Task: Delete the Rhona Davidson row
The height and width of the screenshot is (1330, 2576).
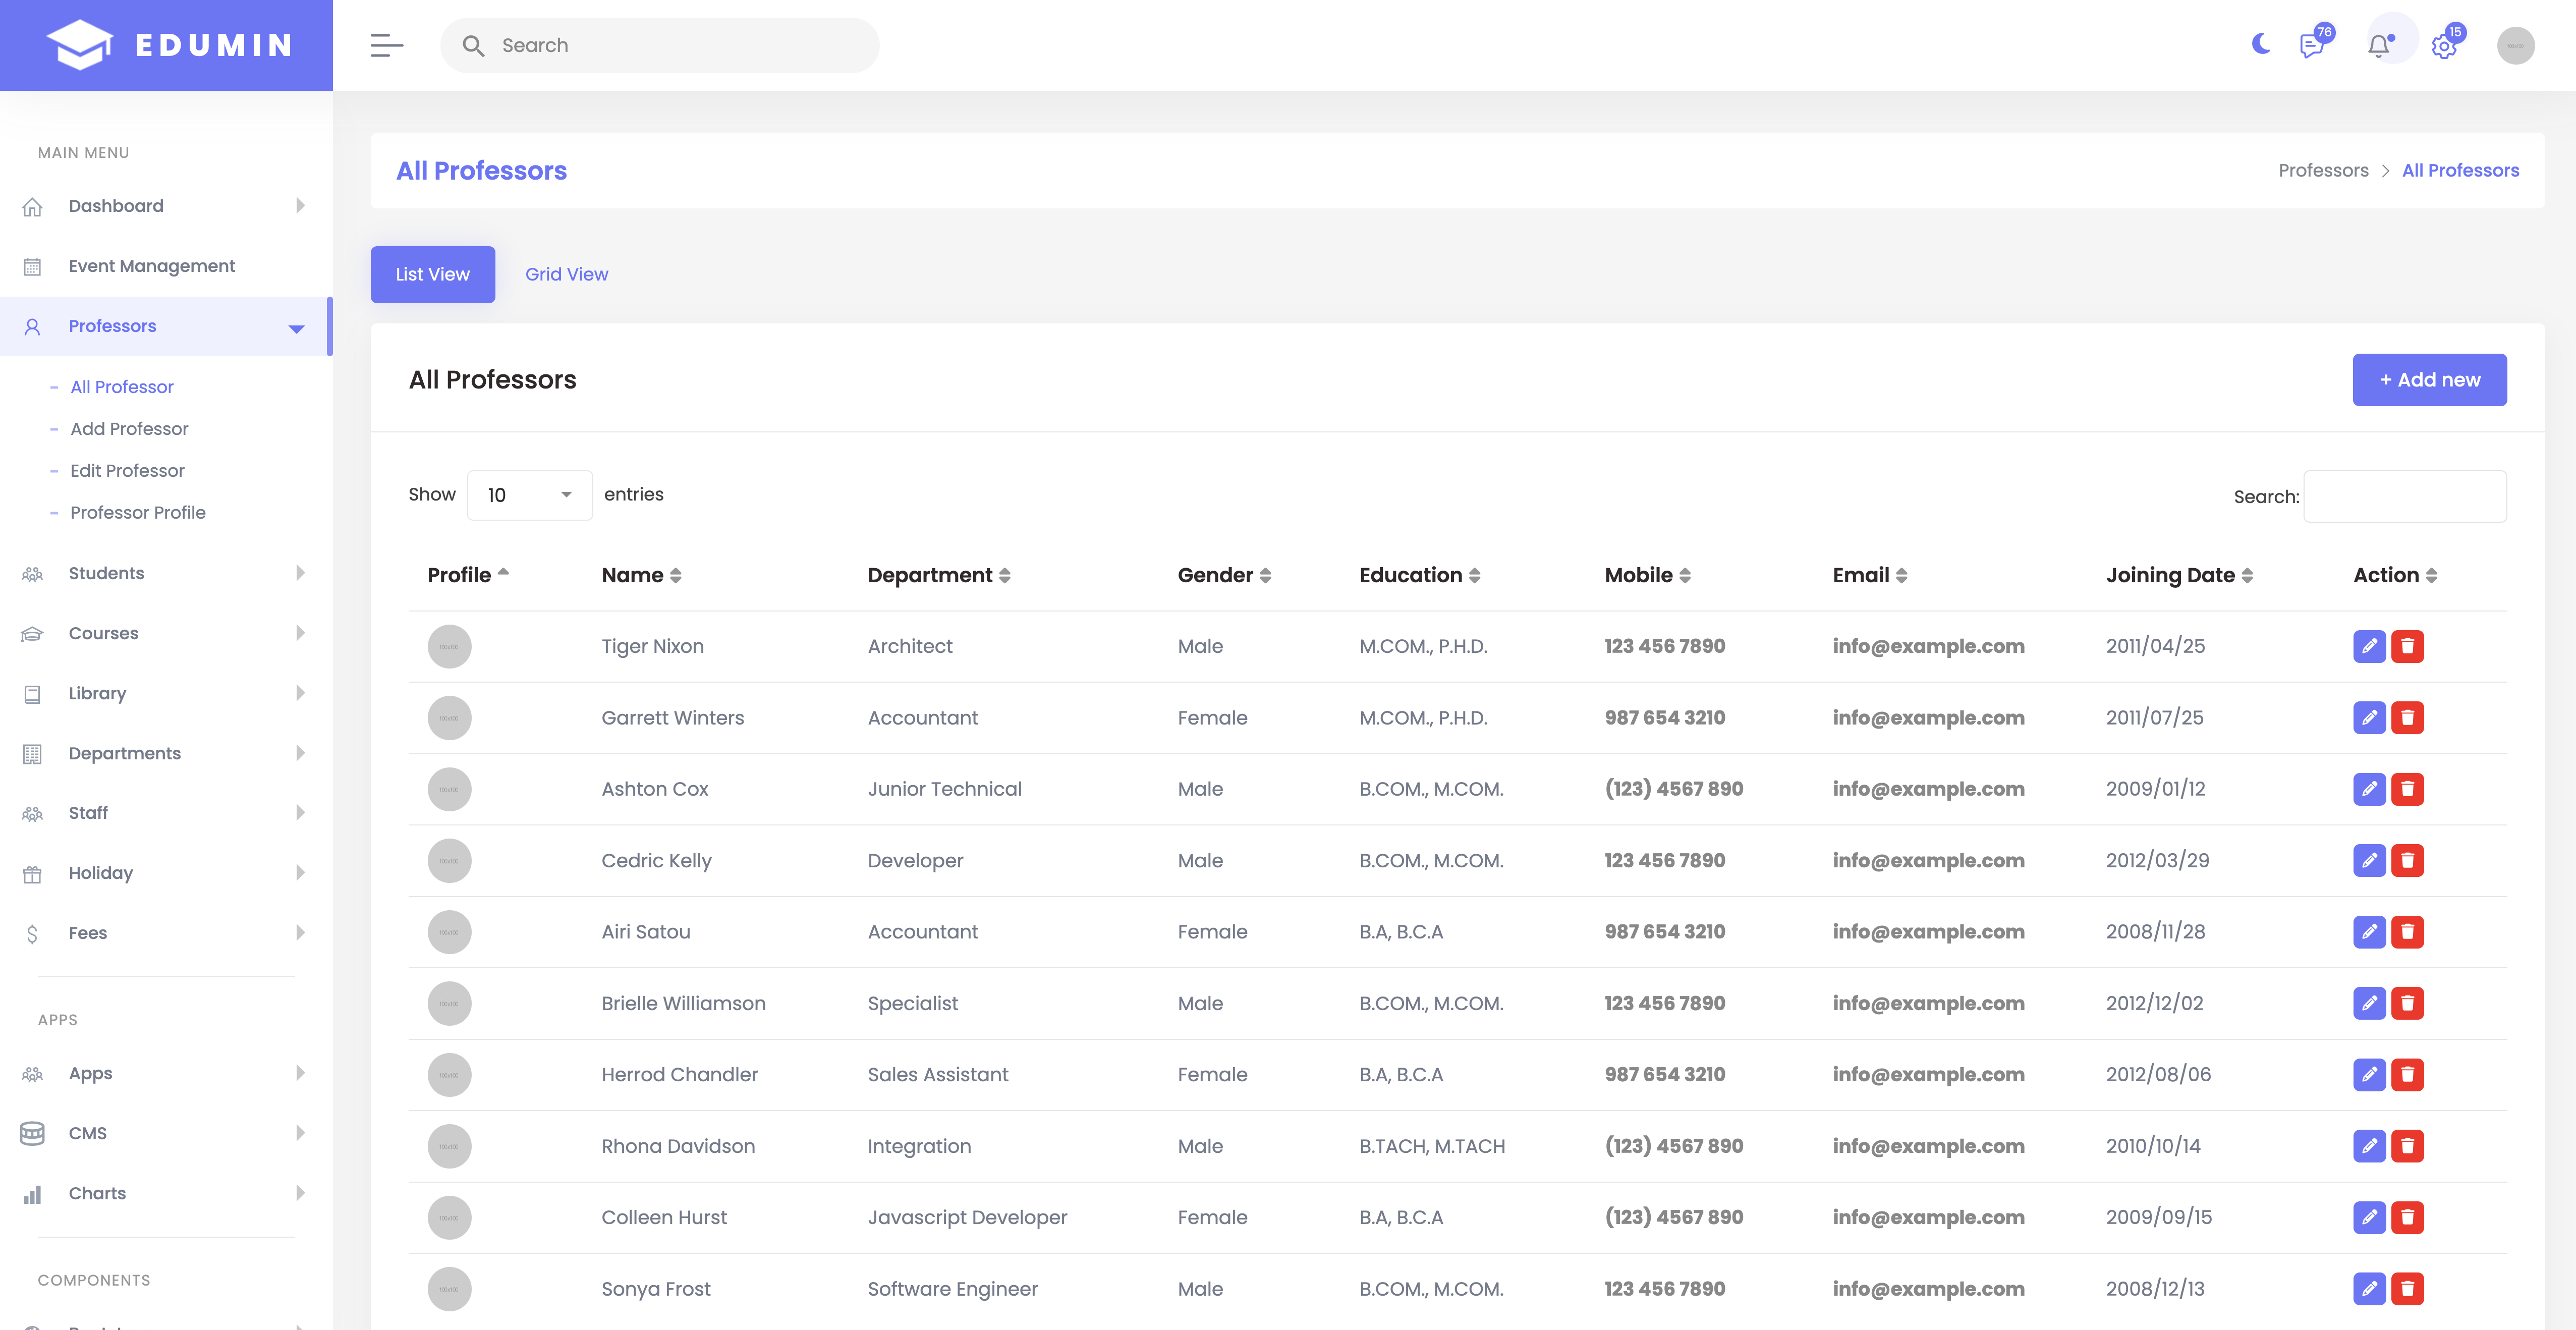Action: [2407, 1146]
